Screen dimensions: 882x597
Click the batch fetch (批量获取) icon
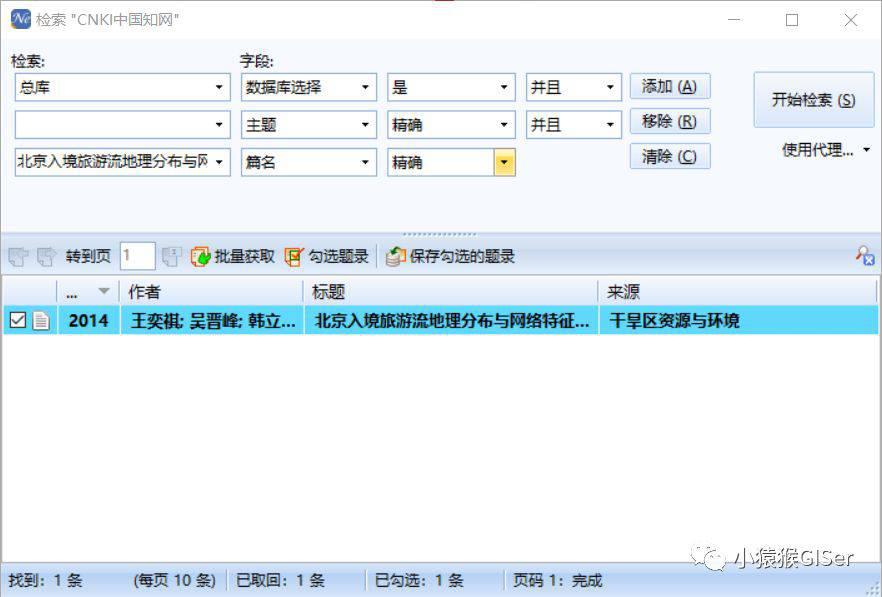pyautogui.click(x=201, y=257)
